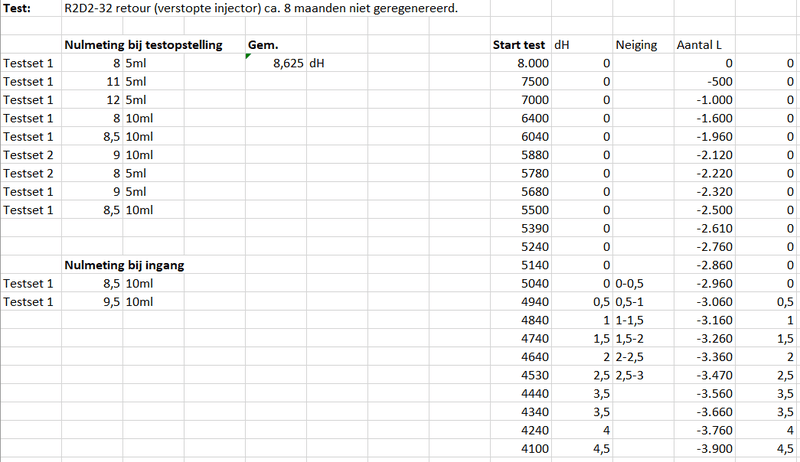This screenshot has width=800, height=462.
Task: Select the measurement value 9,5 under ingang
Action: pos(112,302)
